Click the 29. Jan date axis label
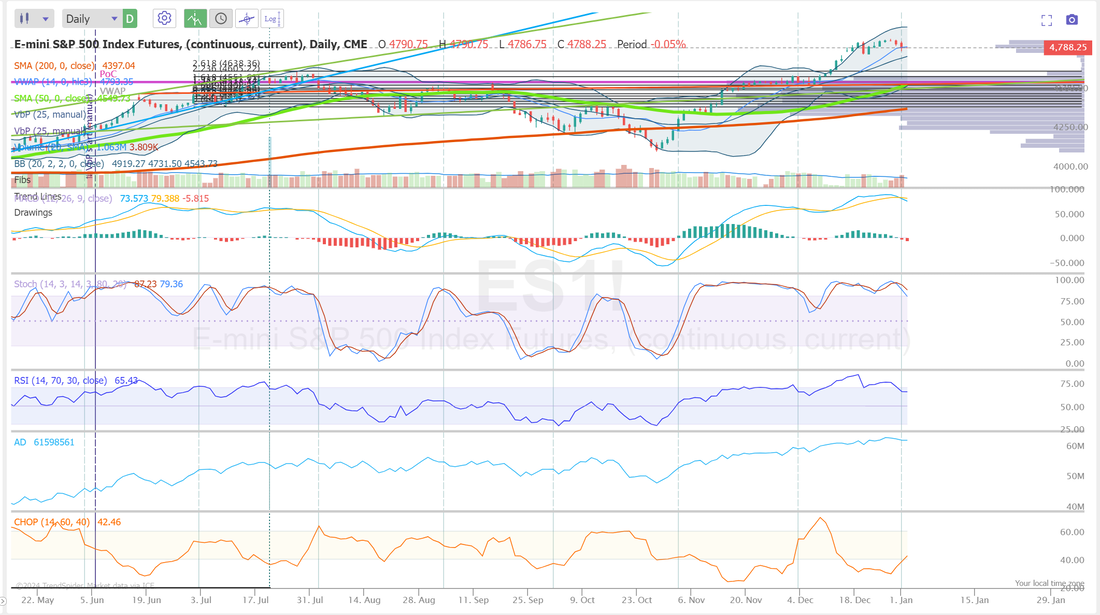Screen dimensions: 1100x615 click(x=1051, y=600)
